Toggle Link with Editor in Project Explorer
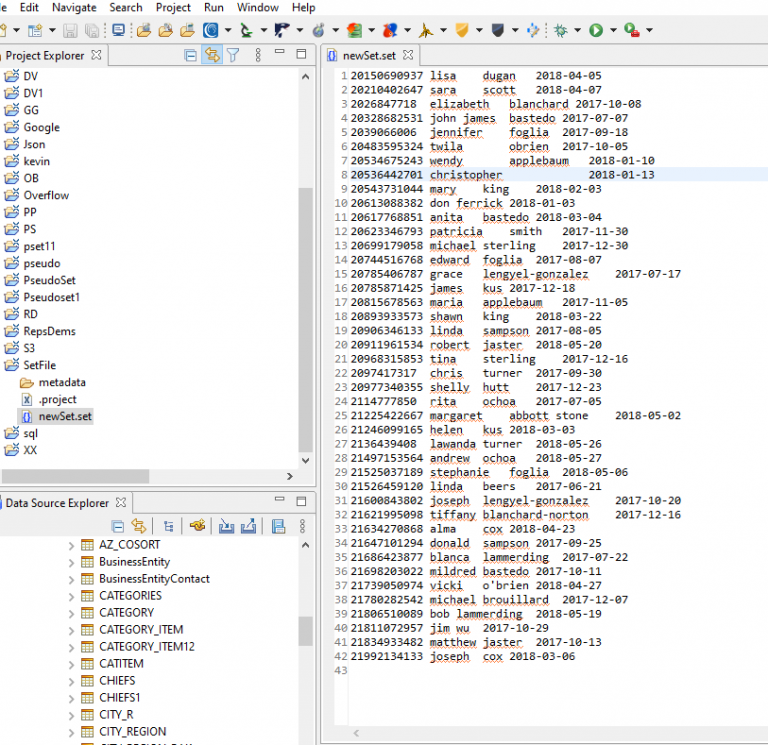 point(213,55)
